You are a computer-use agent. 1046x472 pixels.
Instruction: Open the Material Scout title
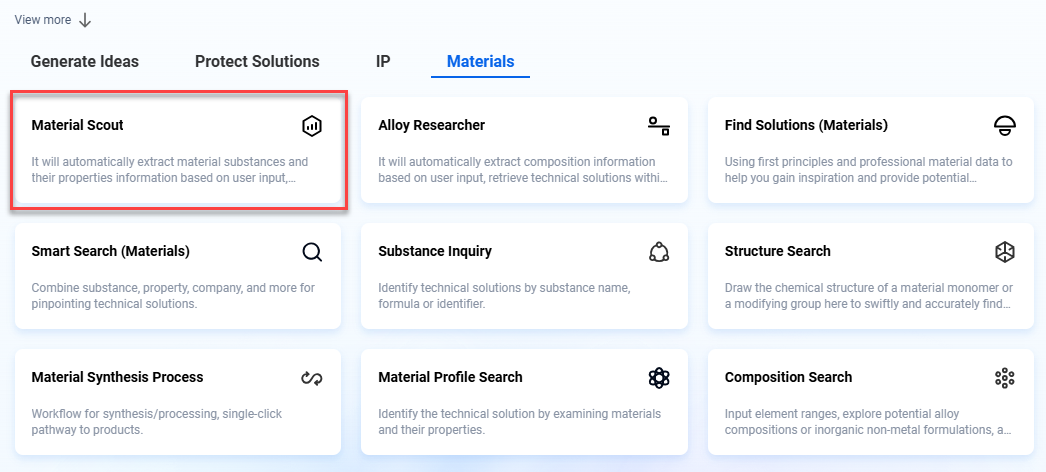coord(78,126)
